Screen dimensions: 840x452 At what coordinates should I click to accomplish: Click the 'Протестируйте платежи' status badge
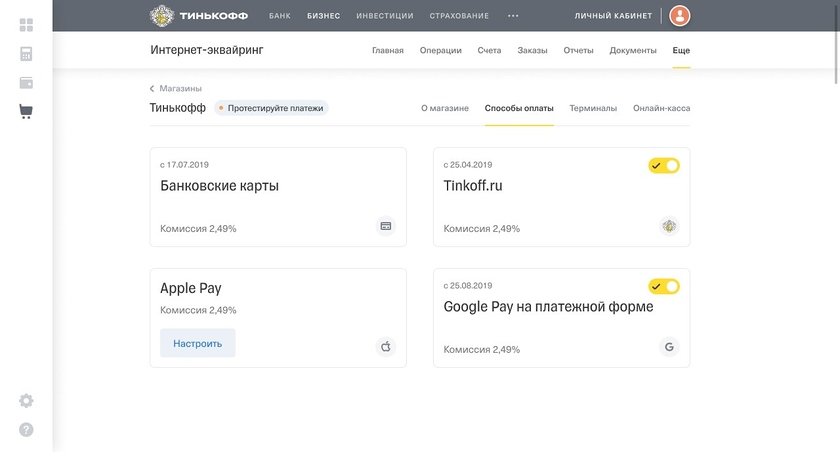(x=271, y=108)
